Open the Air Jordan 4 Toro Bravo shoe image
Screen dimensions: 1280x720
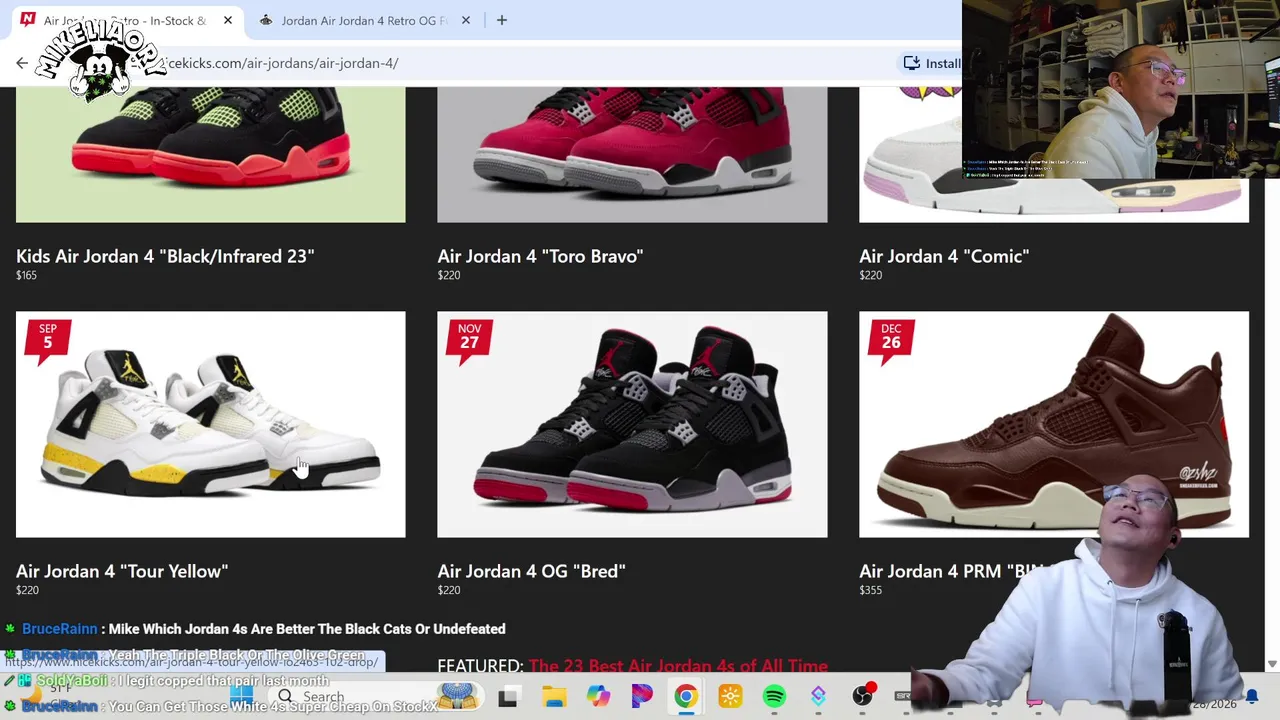(632, 154)
